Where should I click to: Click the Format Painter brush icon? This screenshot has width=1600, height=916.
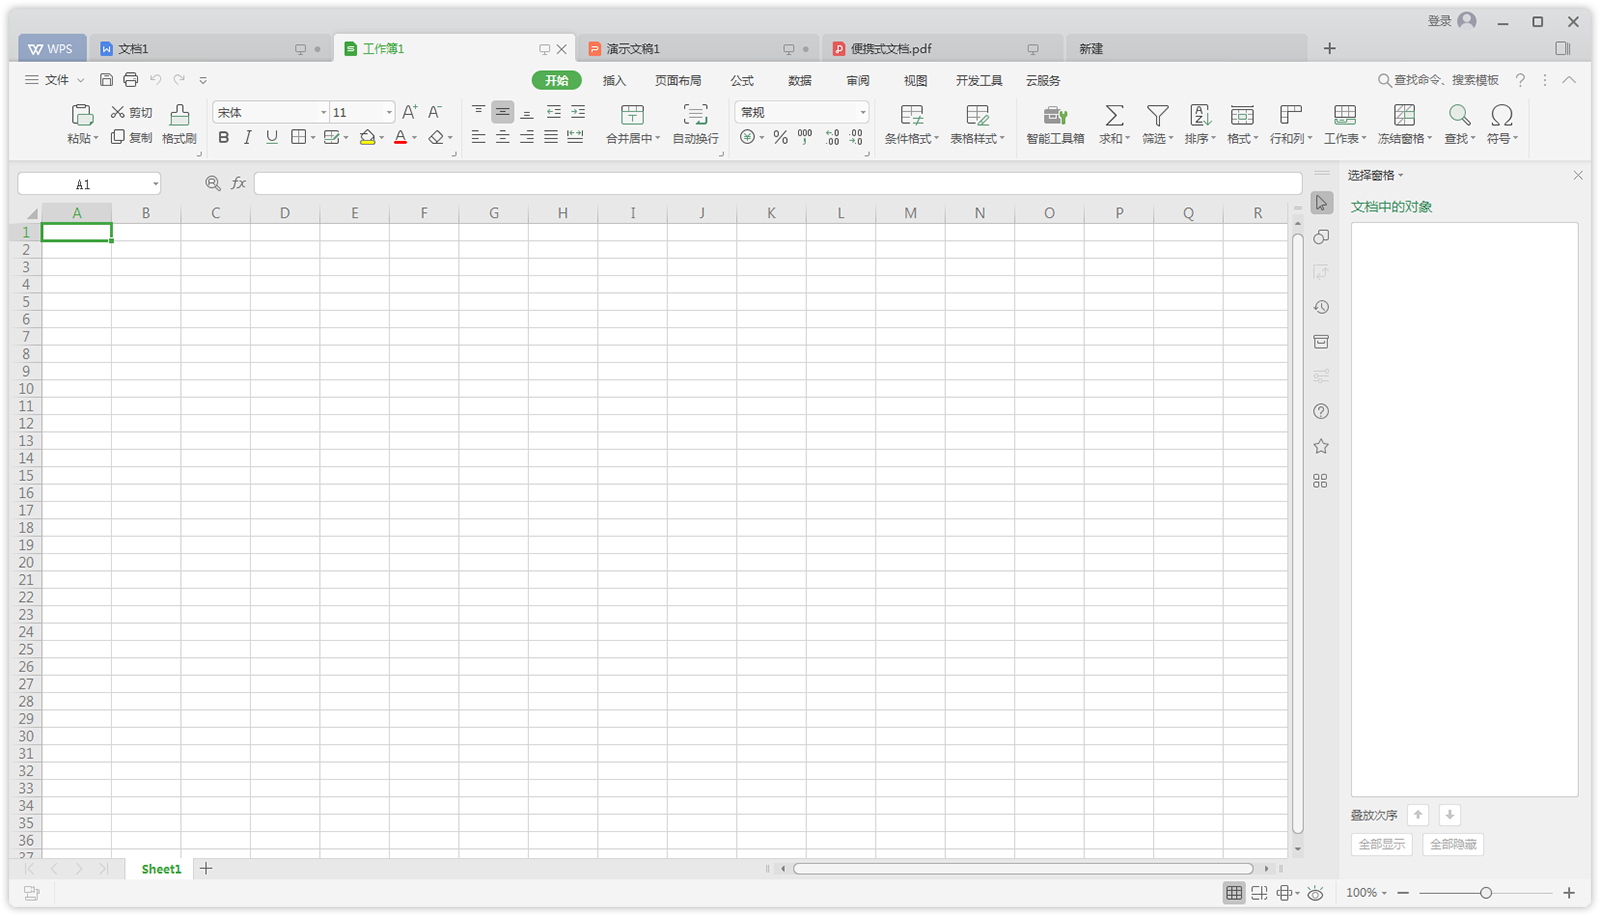point(179,115)
